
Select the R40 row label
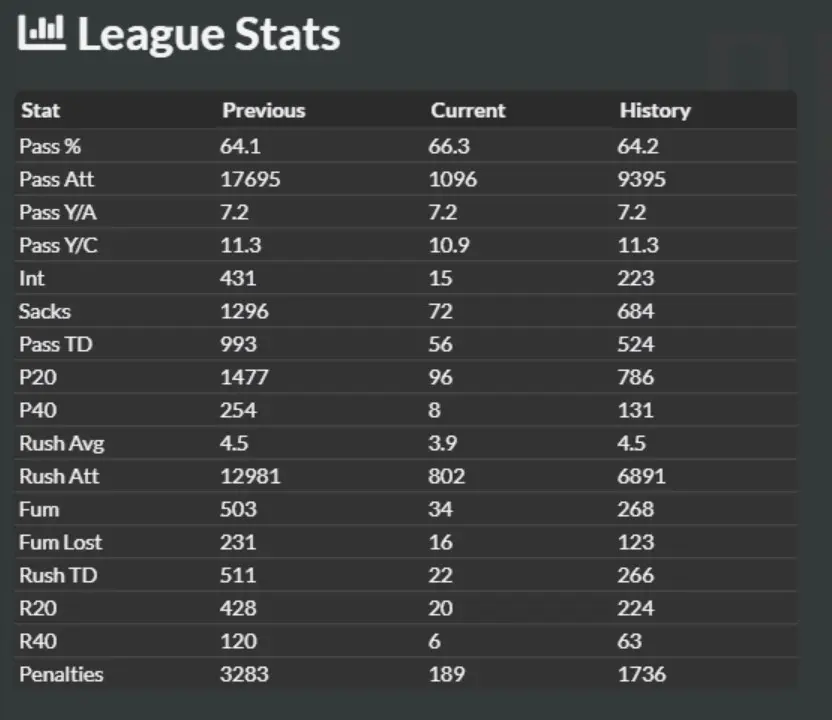point(38,641)
